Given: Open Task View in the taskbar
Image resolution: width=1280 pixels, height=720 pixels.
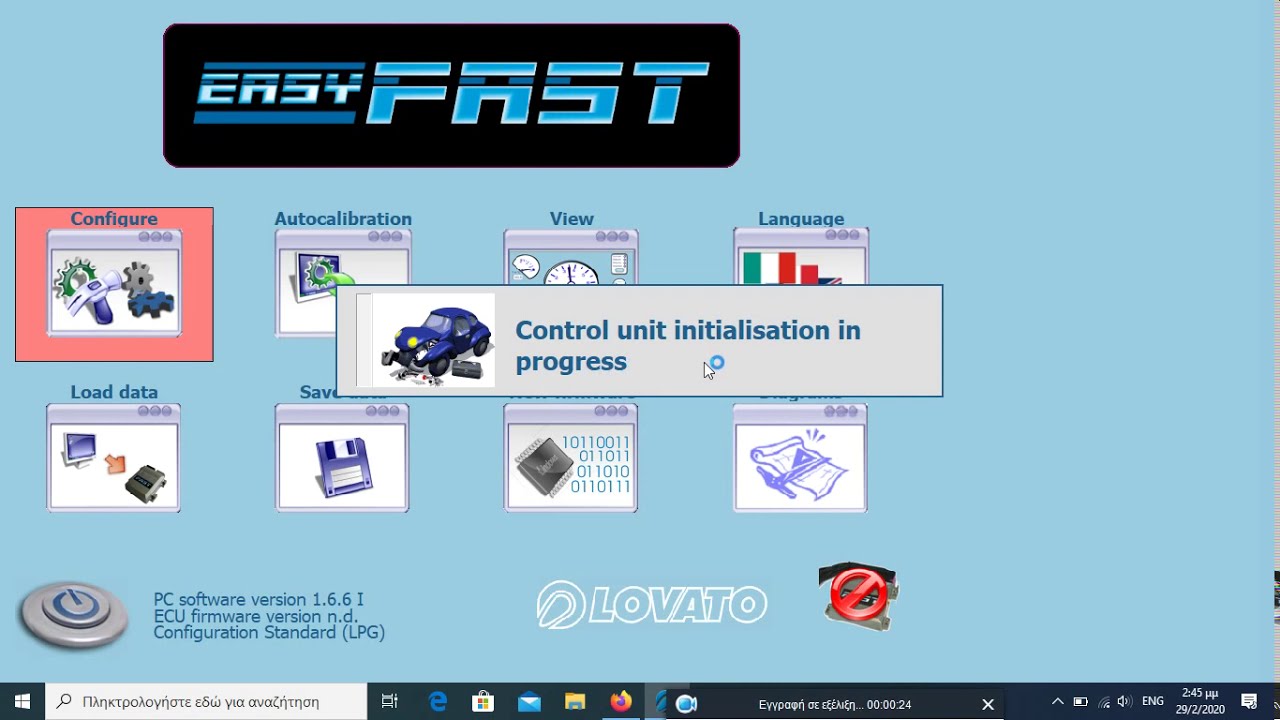Looking at the screenshot, I should (390, 702).
